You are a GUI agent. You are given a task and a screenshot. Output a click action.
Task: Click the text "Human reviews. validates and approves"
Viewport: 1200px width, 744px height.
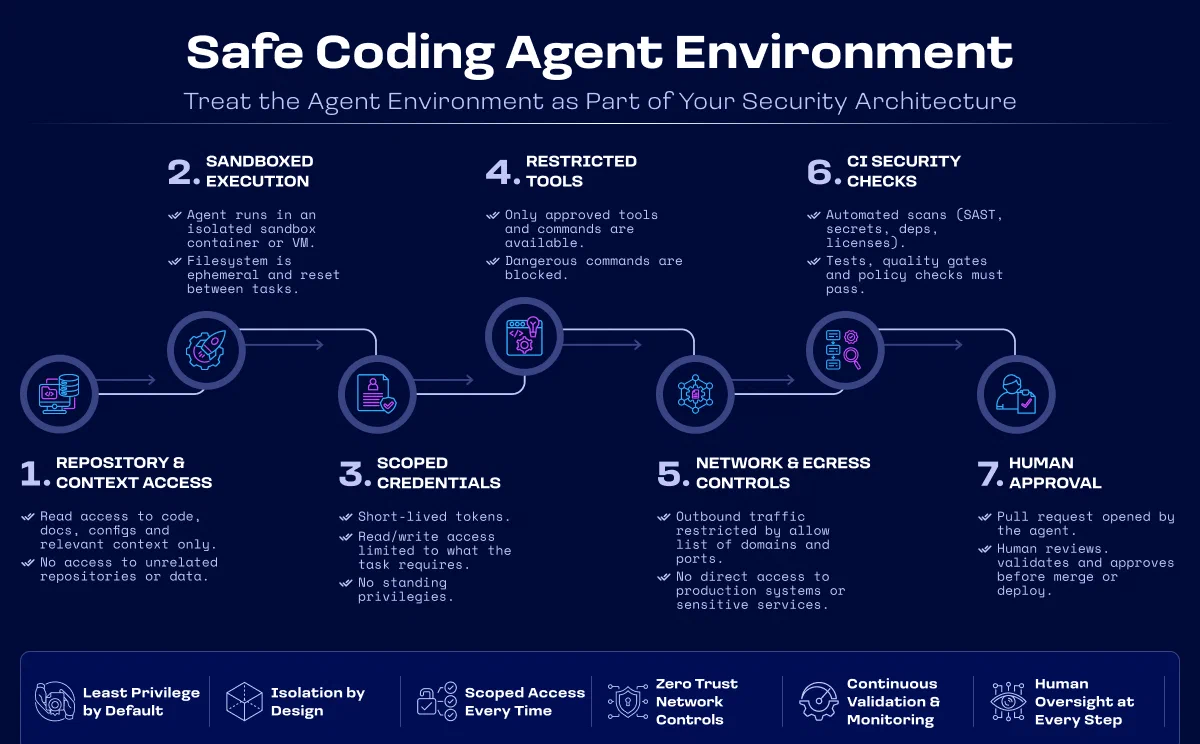[1086, 556]
